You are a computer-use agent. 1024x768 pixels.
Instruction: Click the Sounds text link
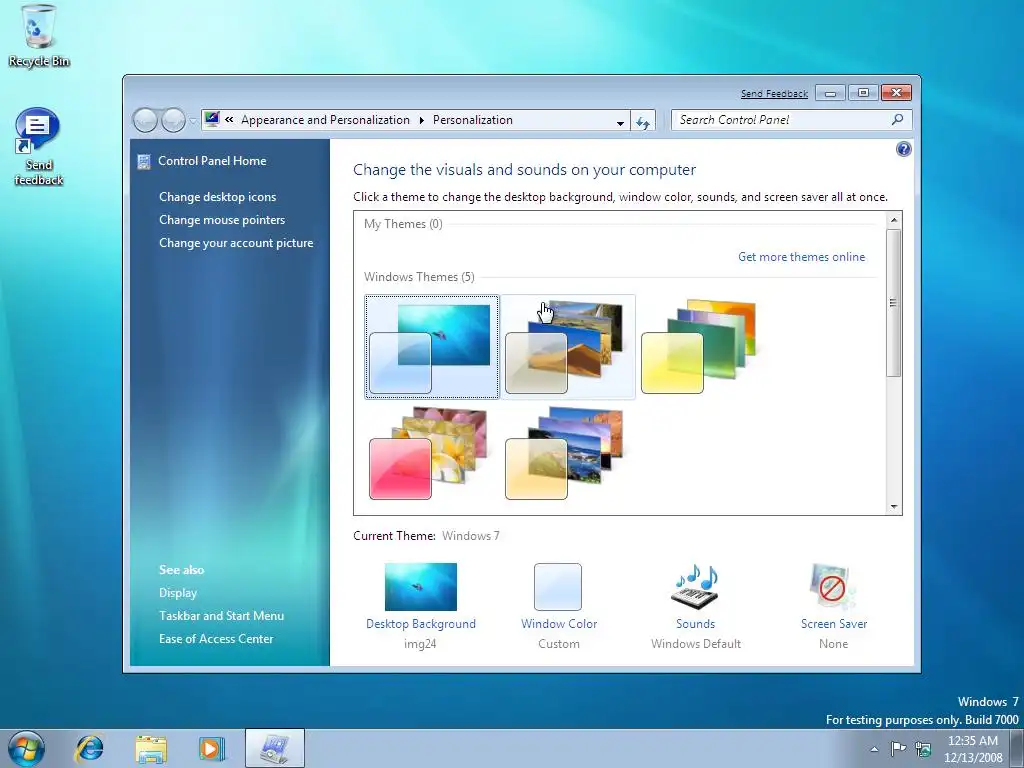696,624
